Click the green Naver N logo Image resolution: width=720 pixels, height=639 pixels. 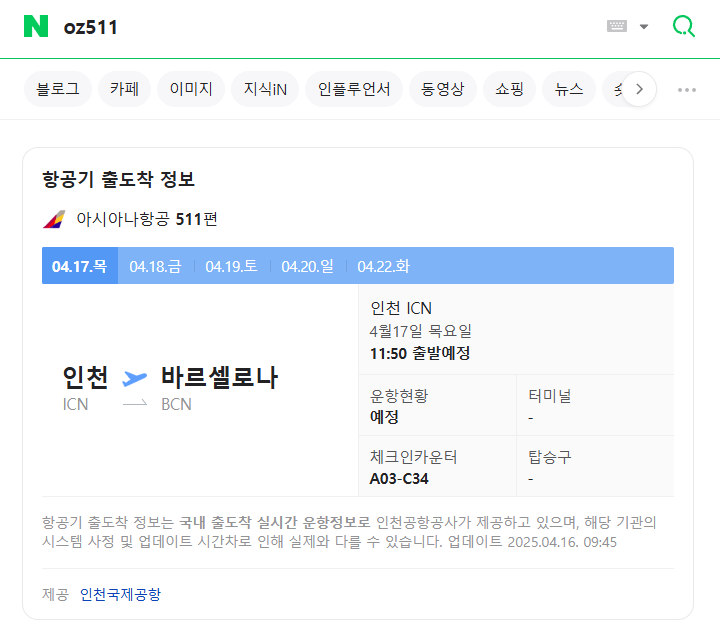36,26
